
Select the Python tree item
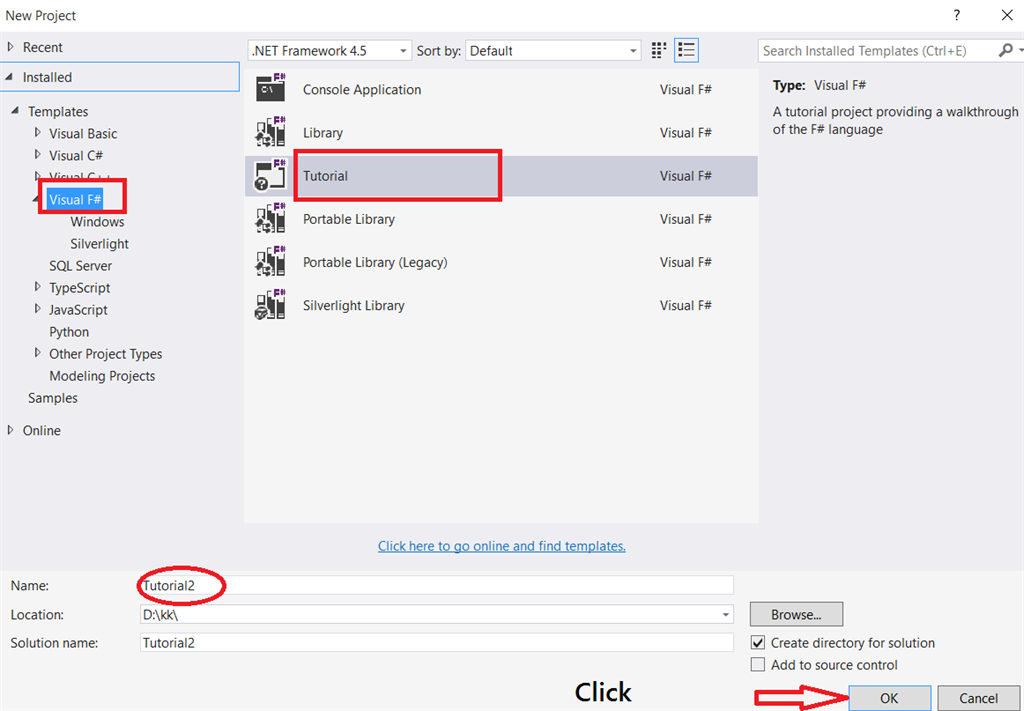pos(69,332)
